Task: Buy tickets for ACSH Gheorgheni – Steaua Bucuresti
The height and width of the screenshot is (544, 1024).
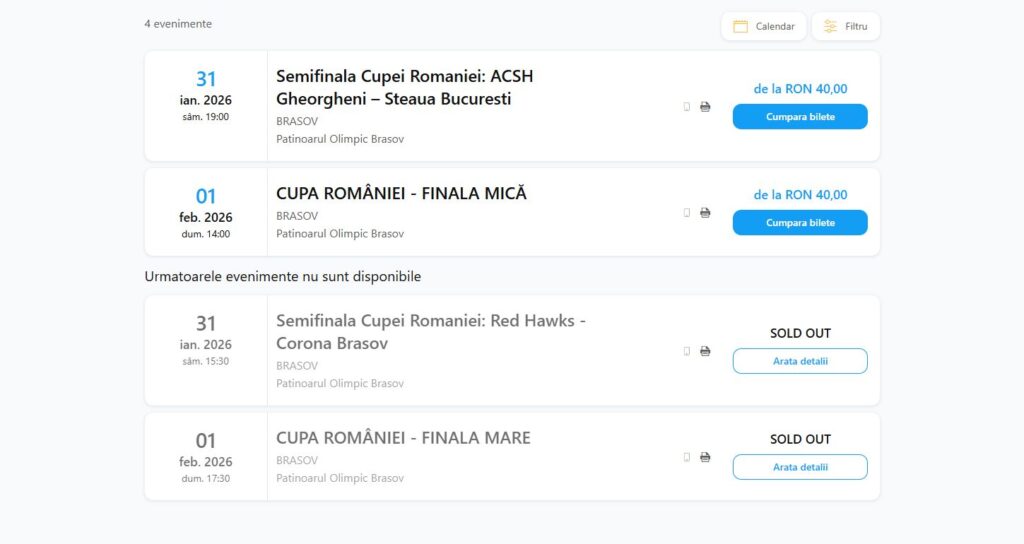Action: [800, 117]
